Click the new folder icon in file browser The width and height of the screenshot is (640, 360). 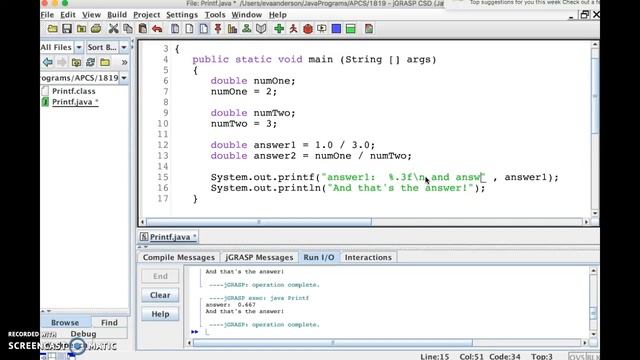105,62
